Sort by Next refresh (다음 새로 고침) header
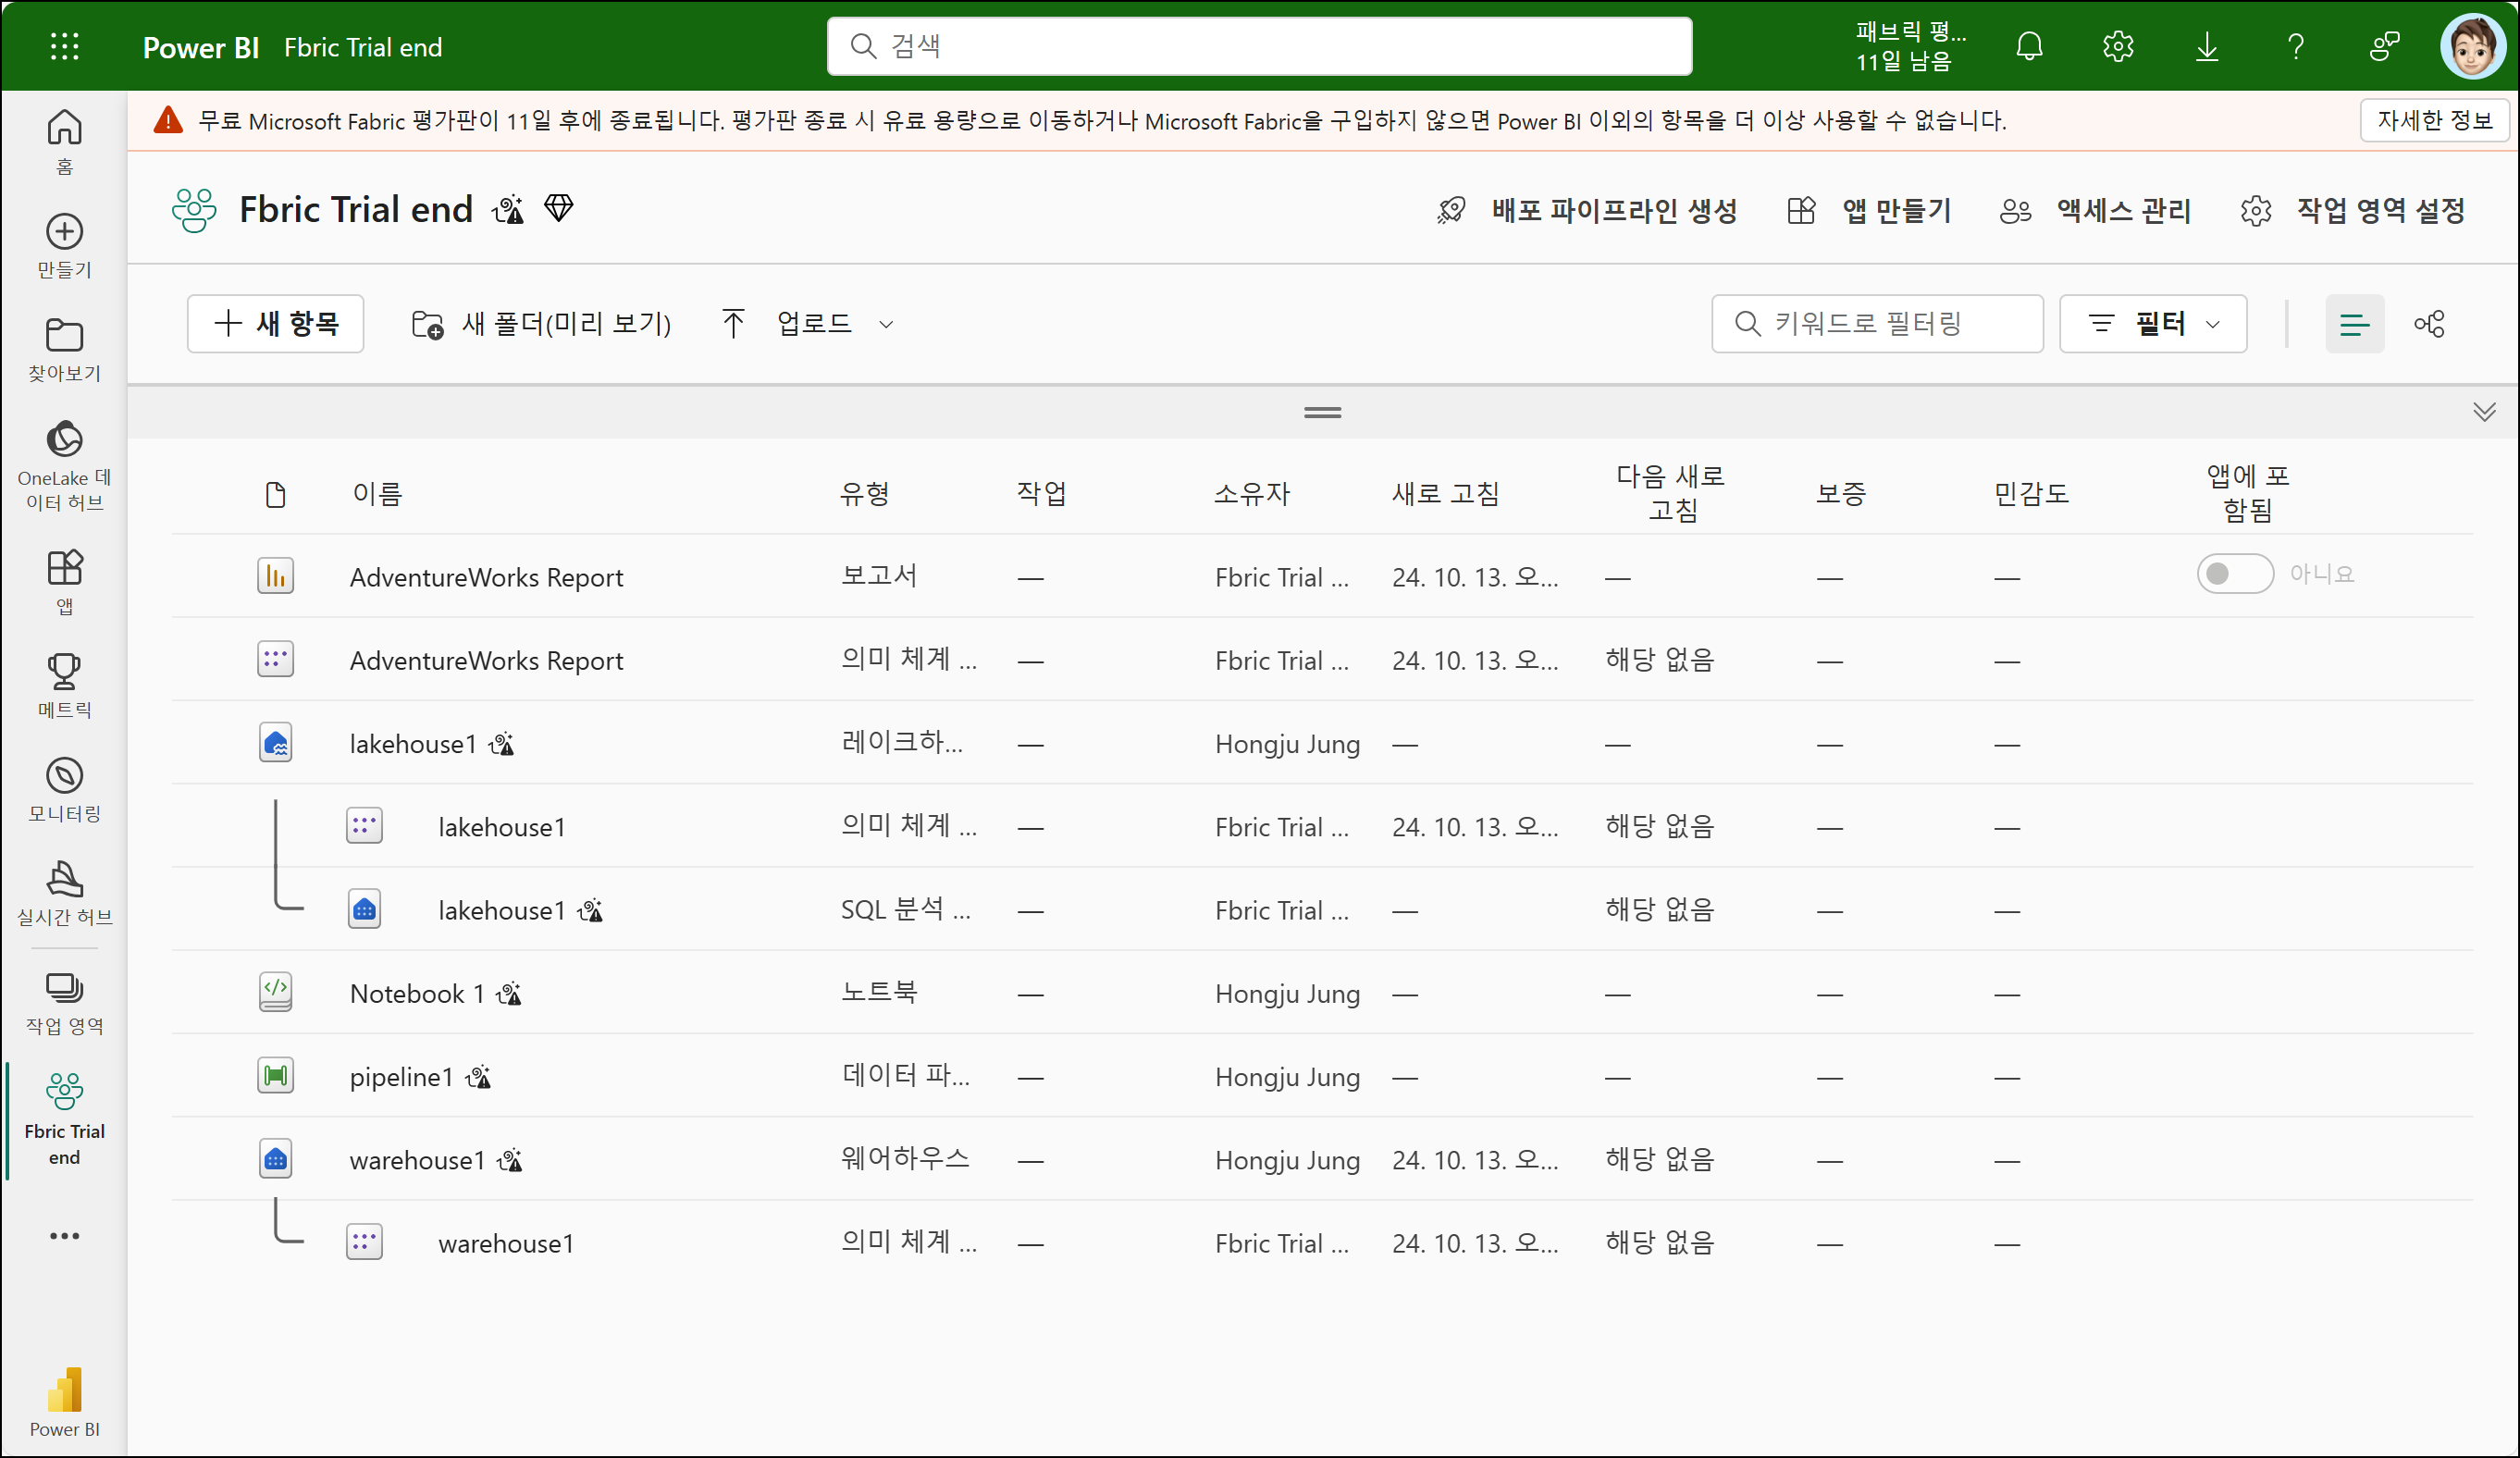The width and height of the screenshot is (2520, 1458). click(x=1670, y=494)
